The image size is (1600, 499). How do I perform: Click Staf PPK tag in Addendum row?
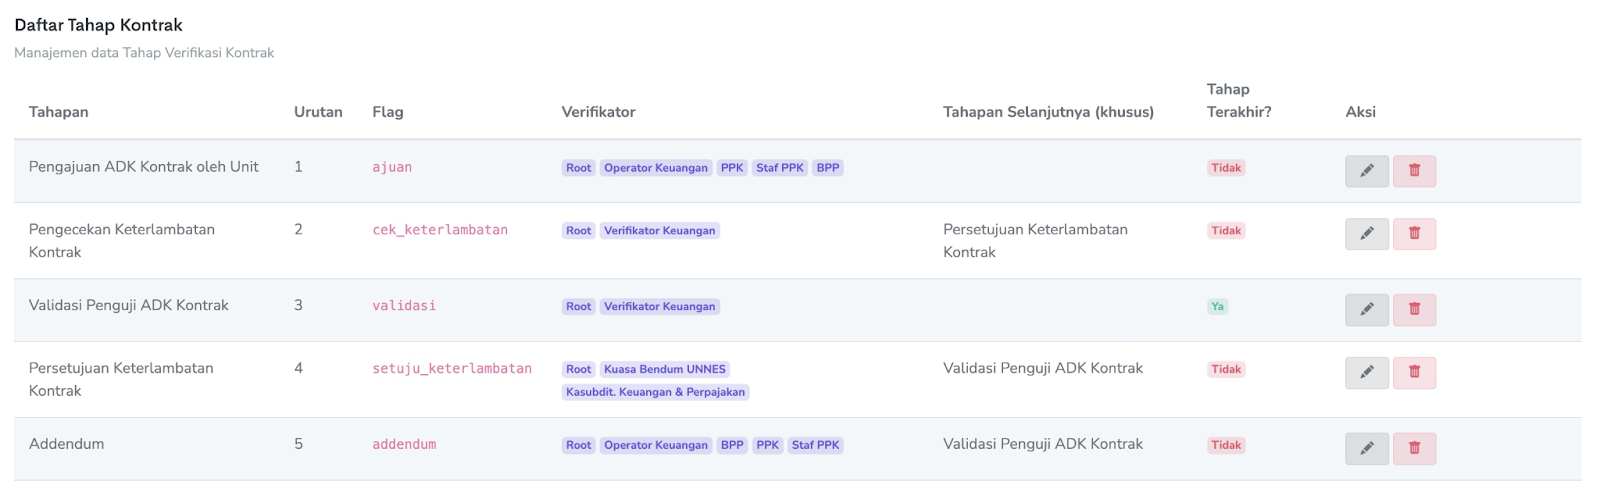tap(815, 445)
